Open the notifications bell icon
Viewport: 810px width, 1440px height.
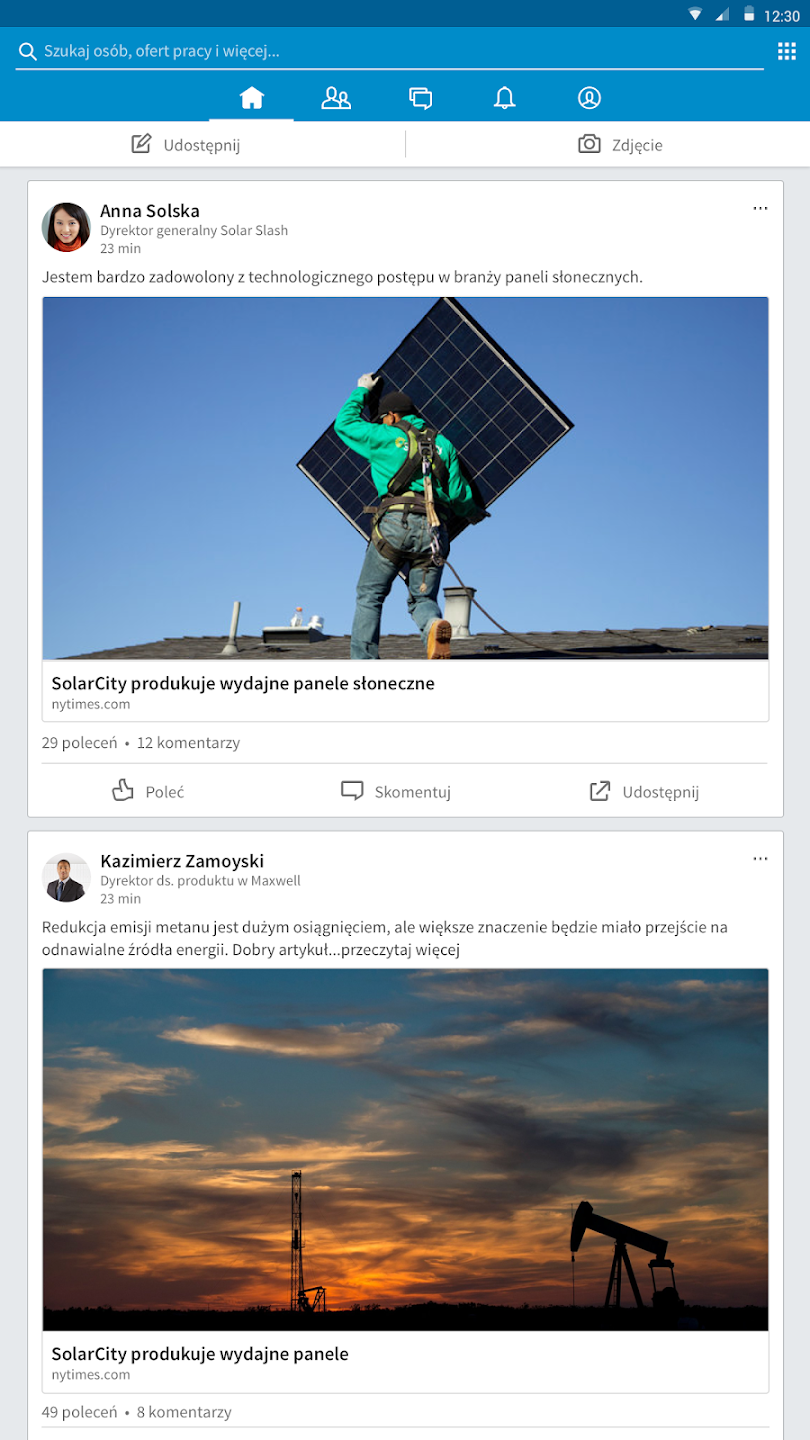point(505,98)
